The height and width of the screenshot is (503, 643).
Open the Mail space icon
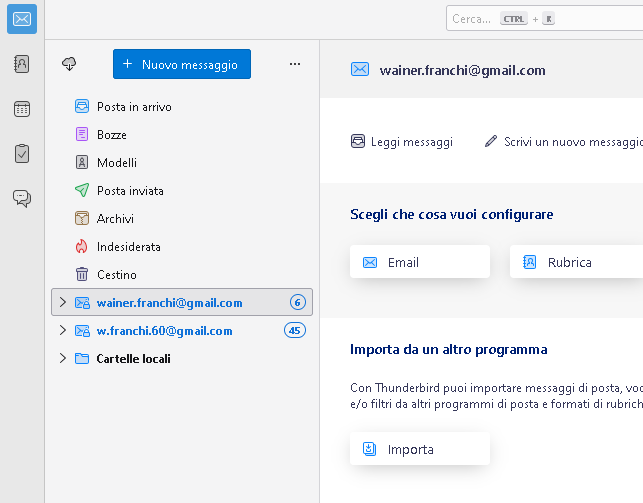[22, 19]
